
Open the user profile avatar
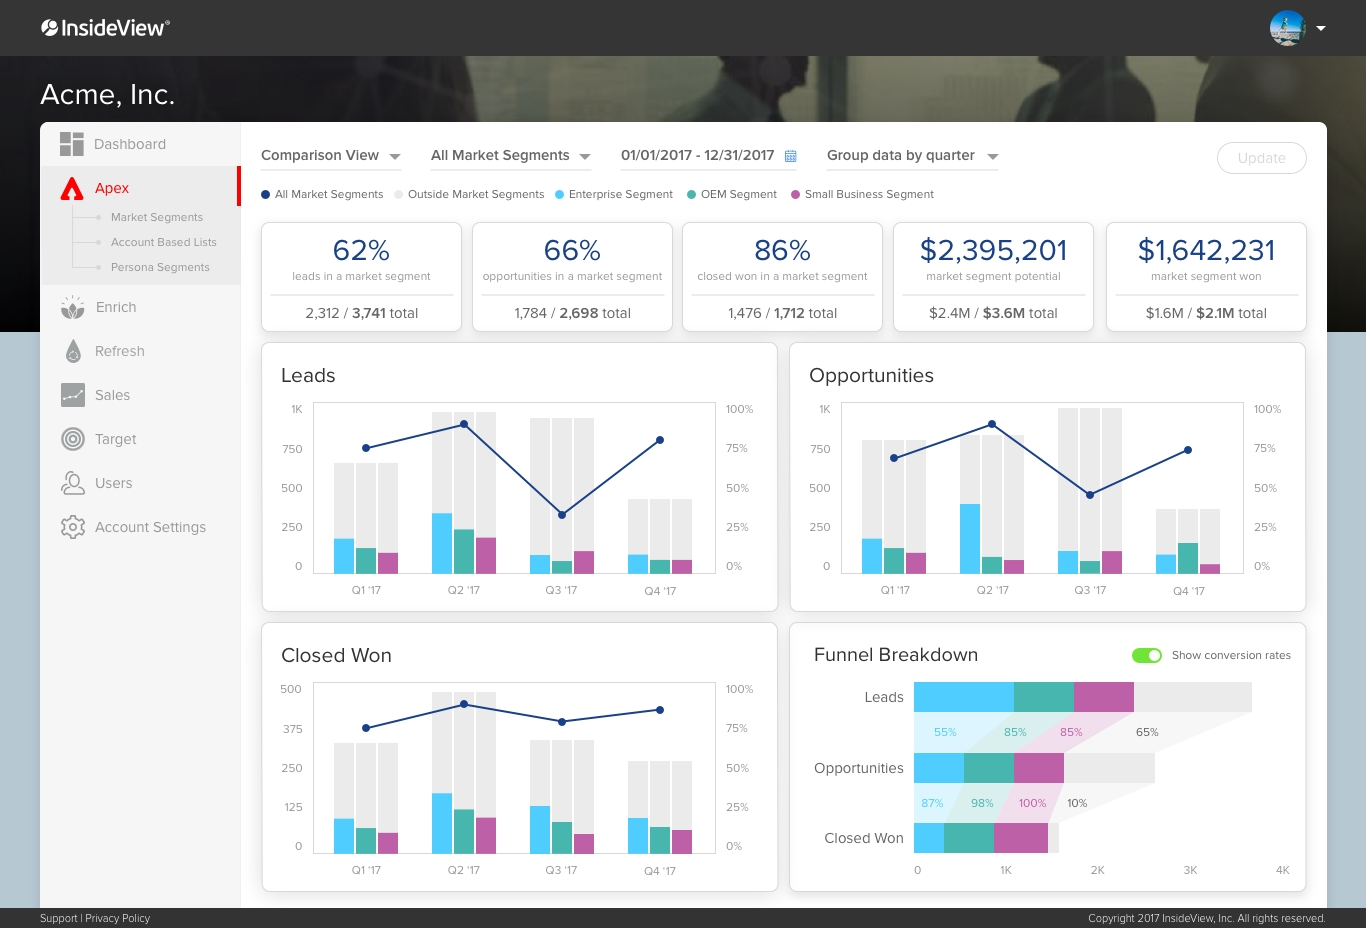tap(1288, 28)
